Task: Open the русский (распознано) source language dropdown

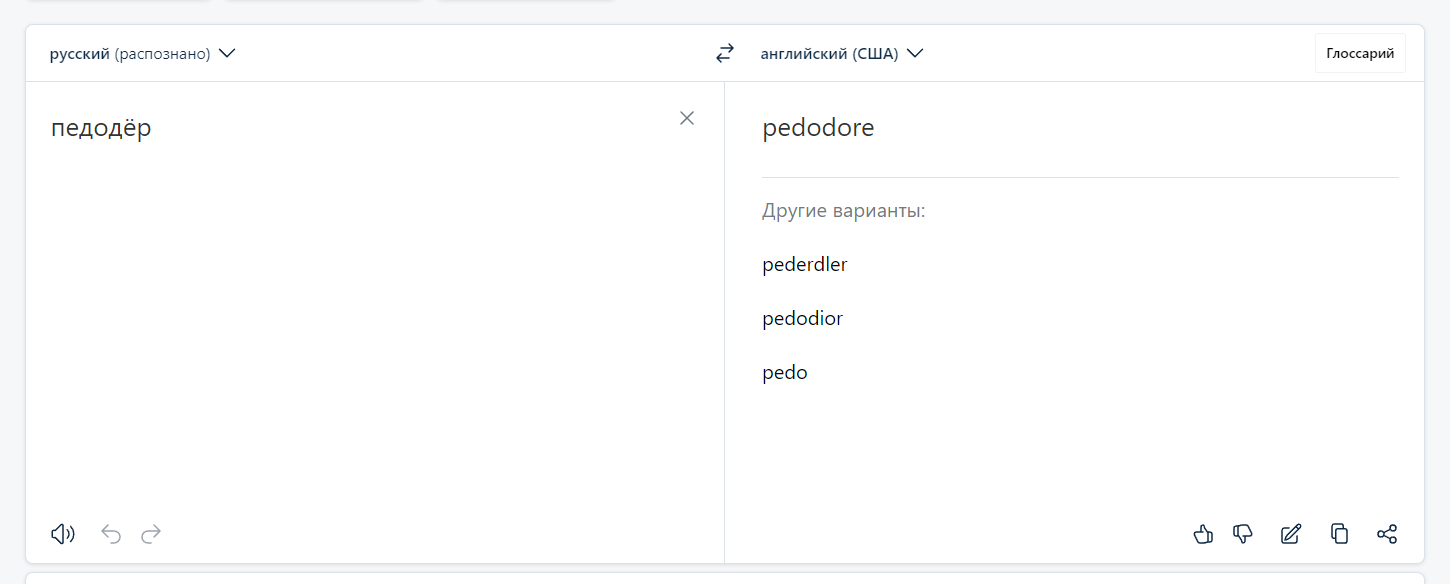Action: click(x=142, y=54)
